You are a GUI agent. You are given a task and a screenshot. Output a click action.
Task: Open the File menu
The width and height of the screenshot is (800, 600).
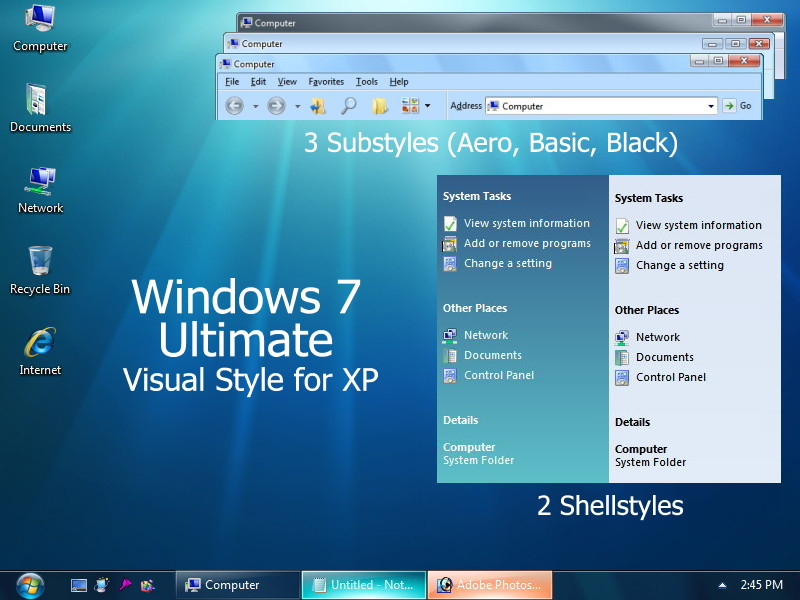pyautogui.click(x=232, y=82)
